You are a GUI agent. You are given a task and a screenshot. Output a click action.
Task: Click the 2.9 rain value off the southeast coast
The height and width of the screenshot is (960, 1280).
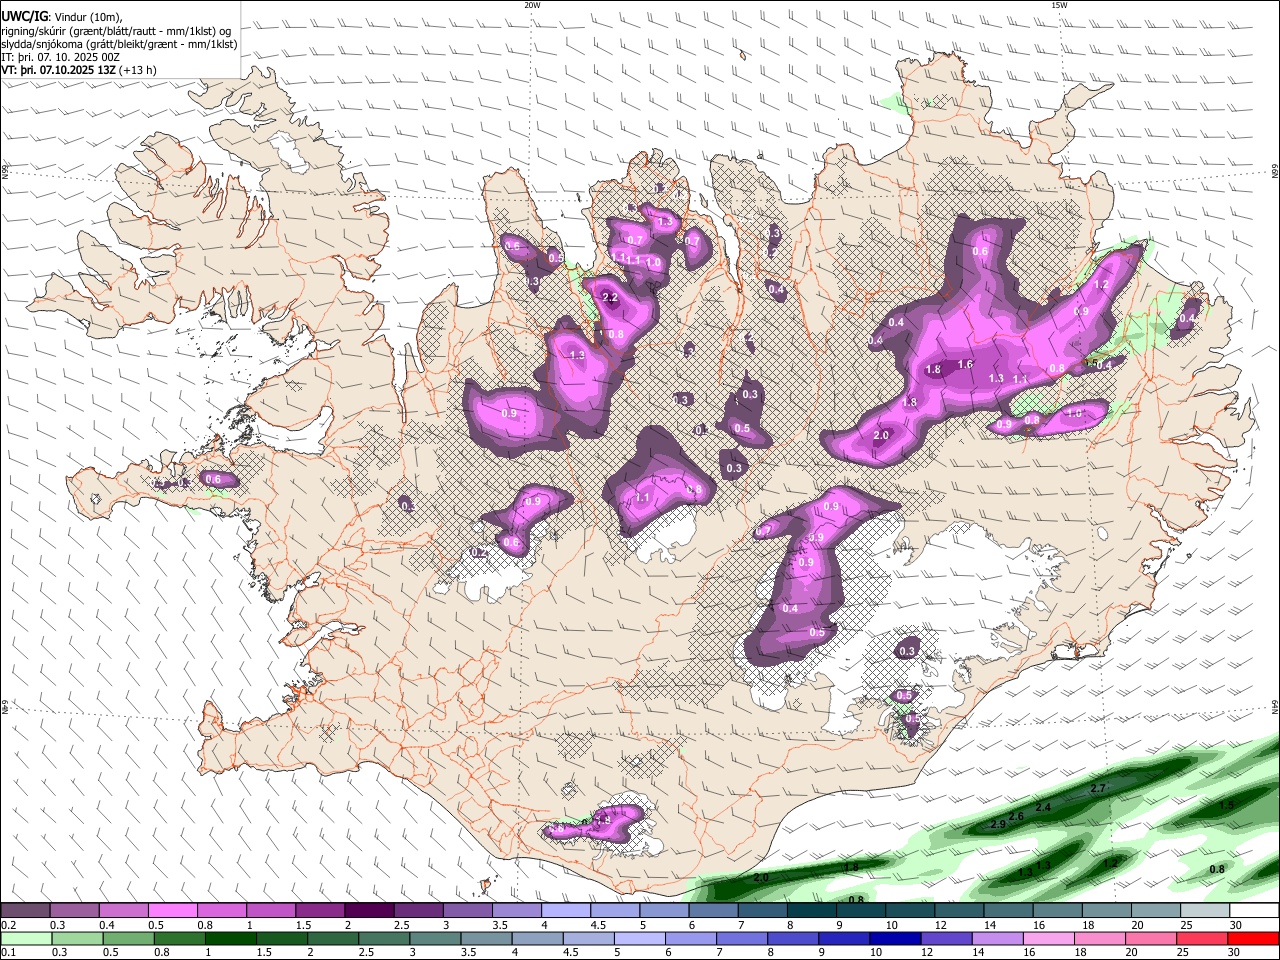click(x=997, y=824)
